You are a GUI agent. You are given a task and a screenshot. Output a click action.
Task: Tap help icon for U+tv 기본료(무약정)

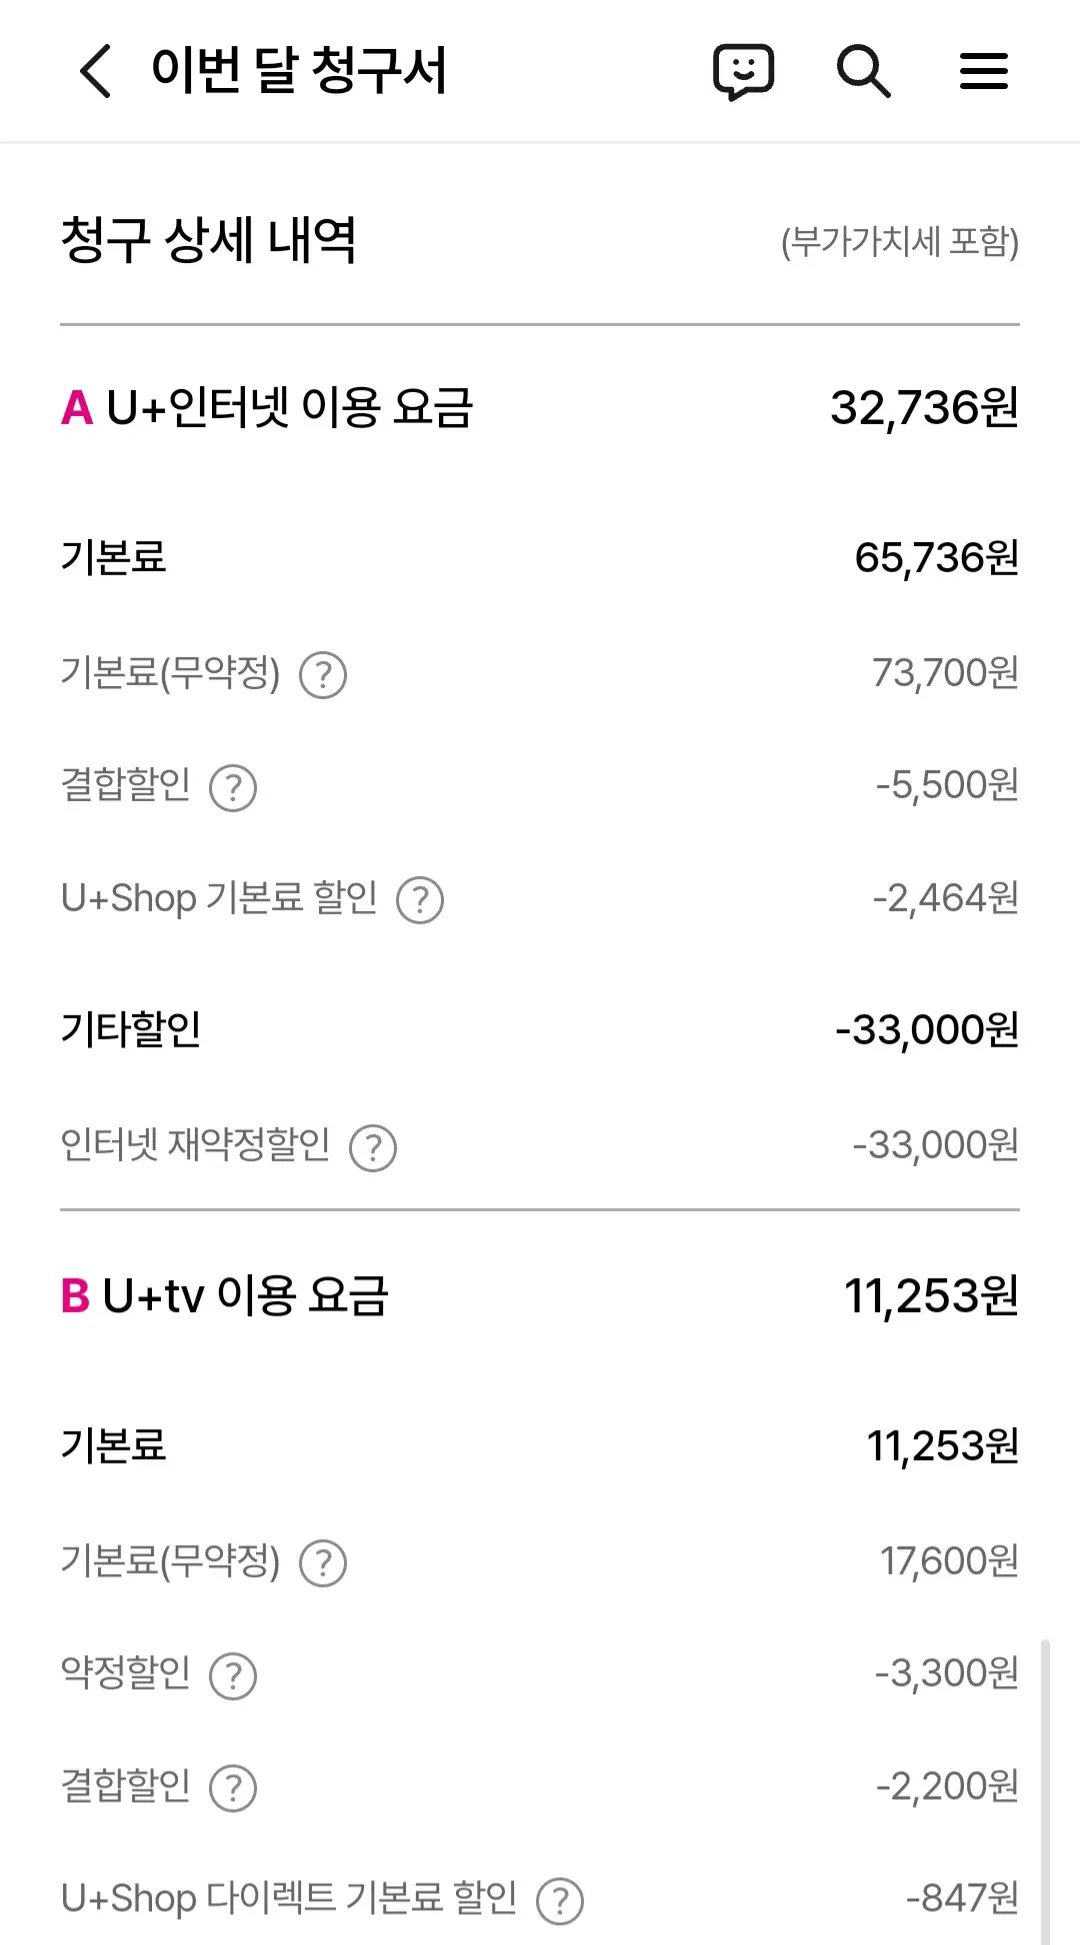(x=323, y=1563)
